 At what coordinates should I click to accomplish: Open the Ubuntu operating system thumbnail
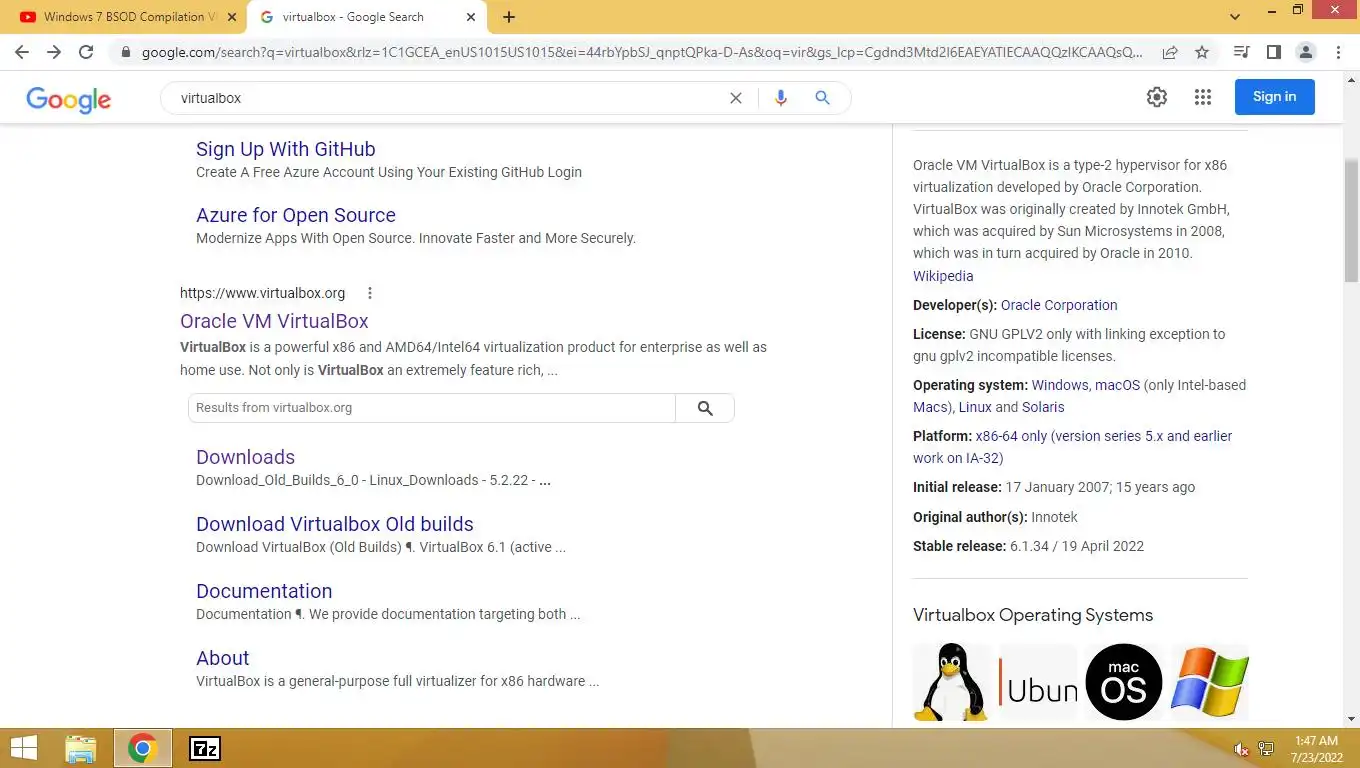(x=1038, y=682)
